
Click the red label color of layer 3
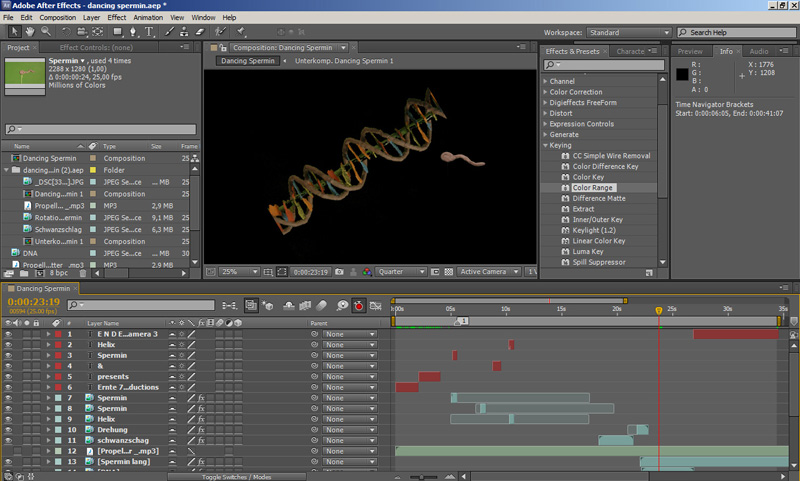pos(58,355)
